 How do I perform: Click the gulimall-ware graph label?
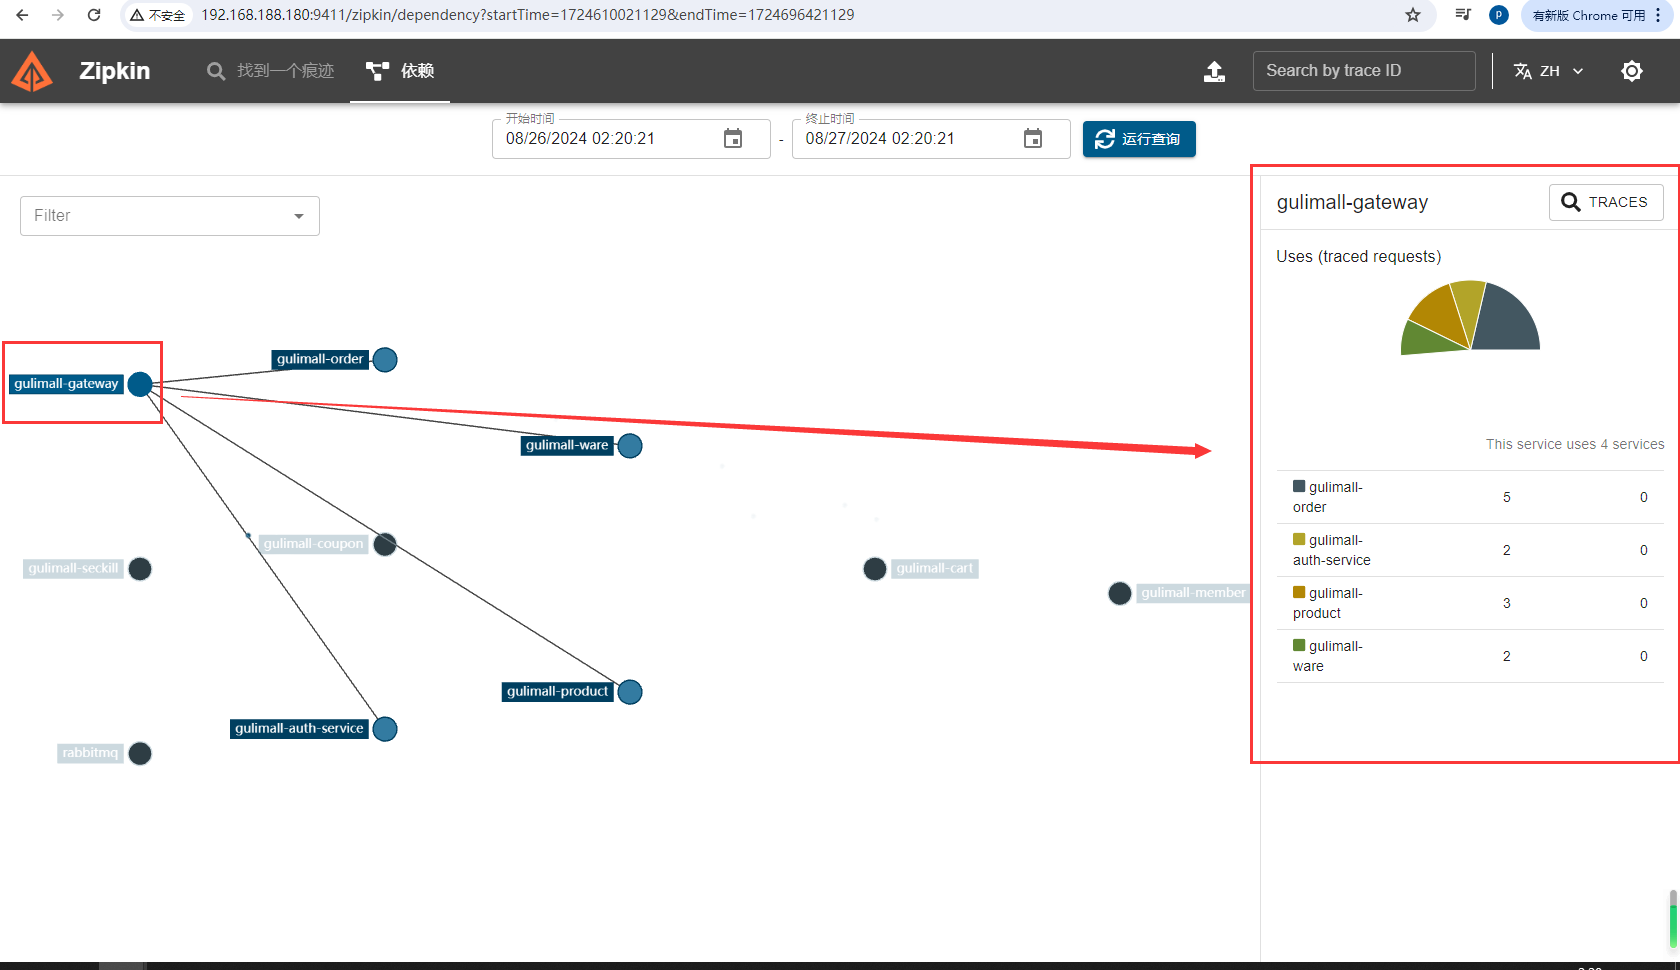coord(567,445)
